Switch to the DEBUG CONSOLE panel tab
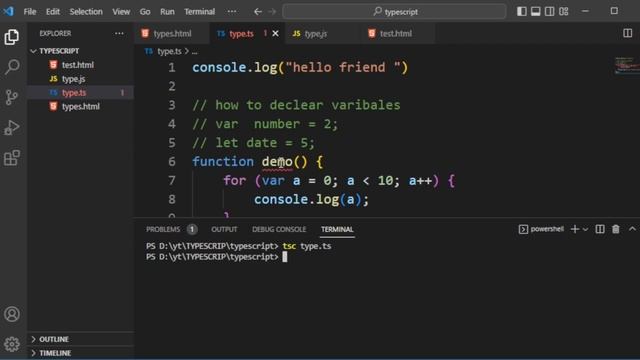The height and width of the screenshot is (360, 640). 279,229
